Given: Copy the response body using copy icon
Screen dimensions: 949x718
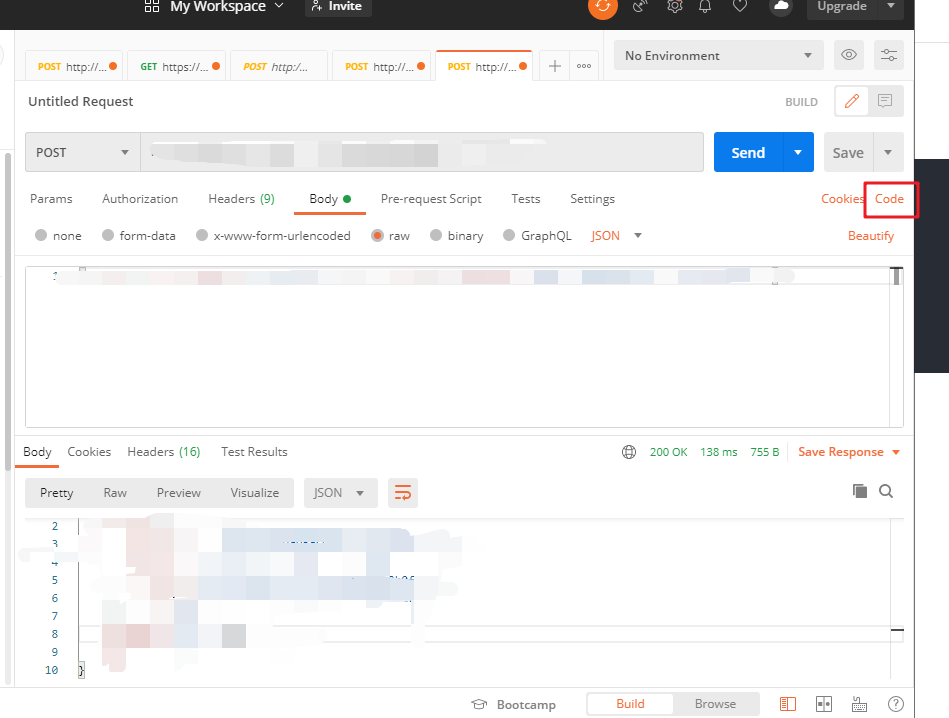Looking at the screenshot, I should (x=859, y=491).
